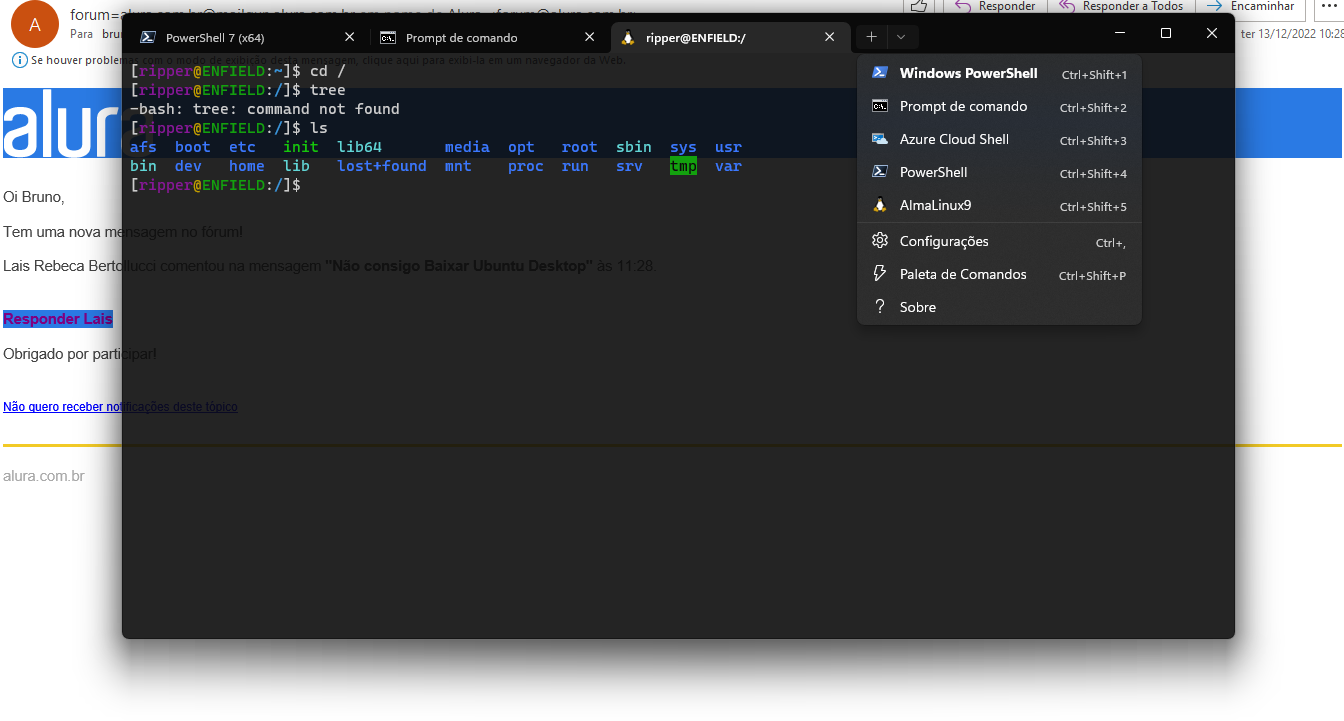
Task: Click the 'alura.com.br' footer text in the email
Action: pos(44,476)
